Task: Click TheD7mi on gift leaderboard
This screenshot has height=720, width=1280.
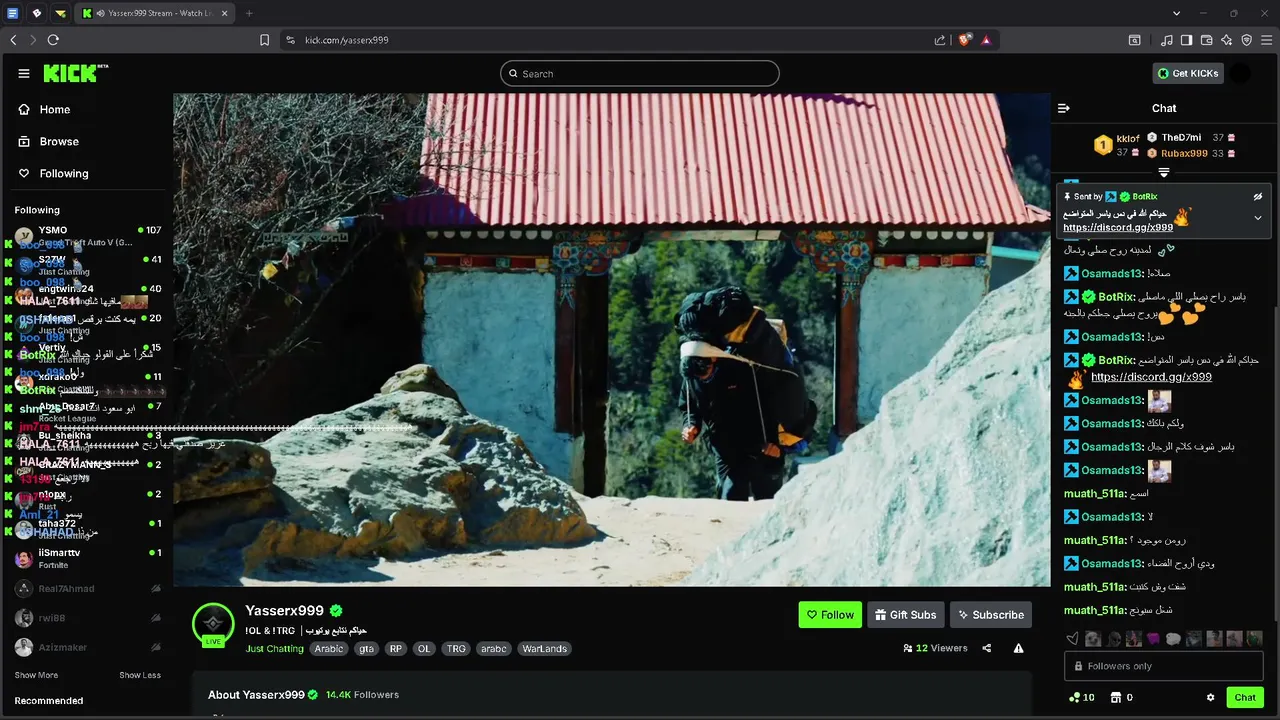Action: 1181,137
